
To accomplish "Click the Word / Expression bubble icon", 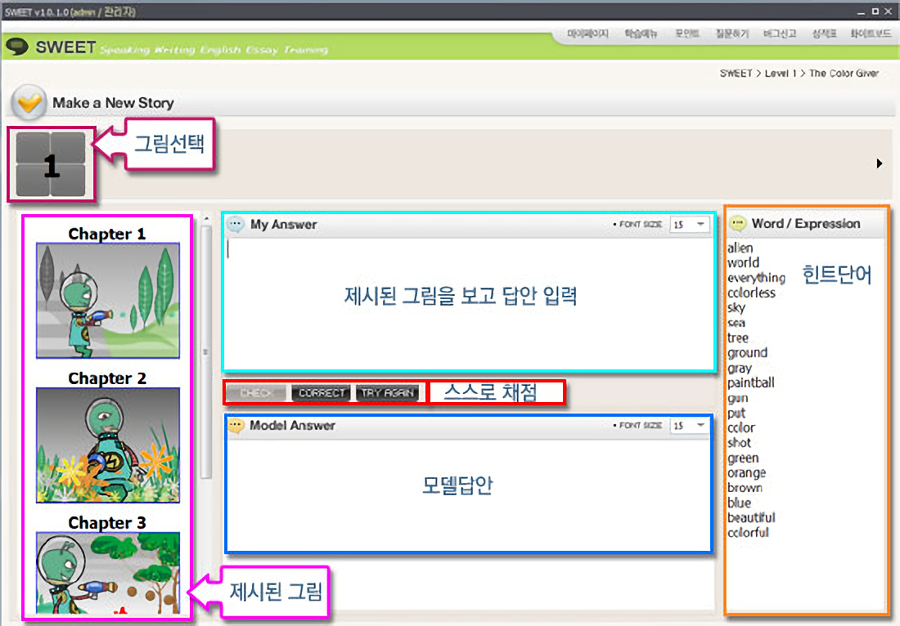I will click(738, 224).
